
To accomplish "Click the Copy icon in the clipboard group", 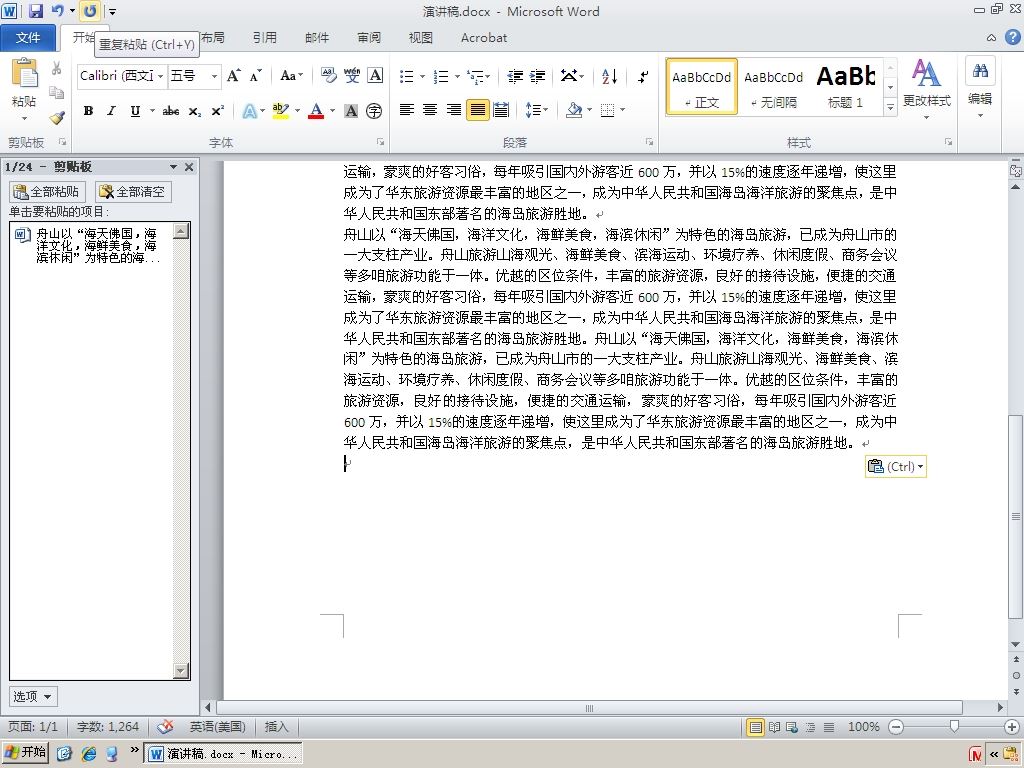I will tap(56, 93).
